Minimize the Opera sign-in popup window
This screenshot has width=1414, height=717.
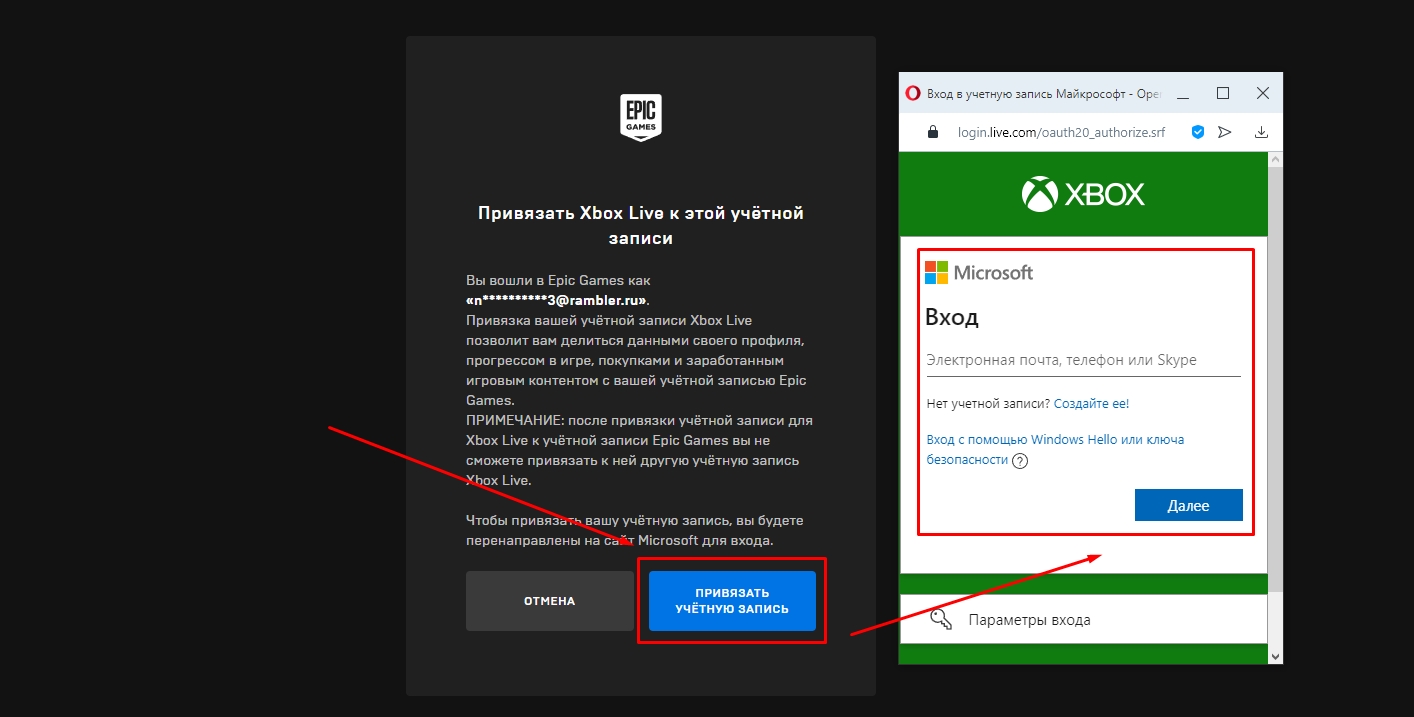(x=1183, y=94)
